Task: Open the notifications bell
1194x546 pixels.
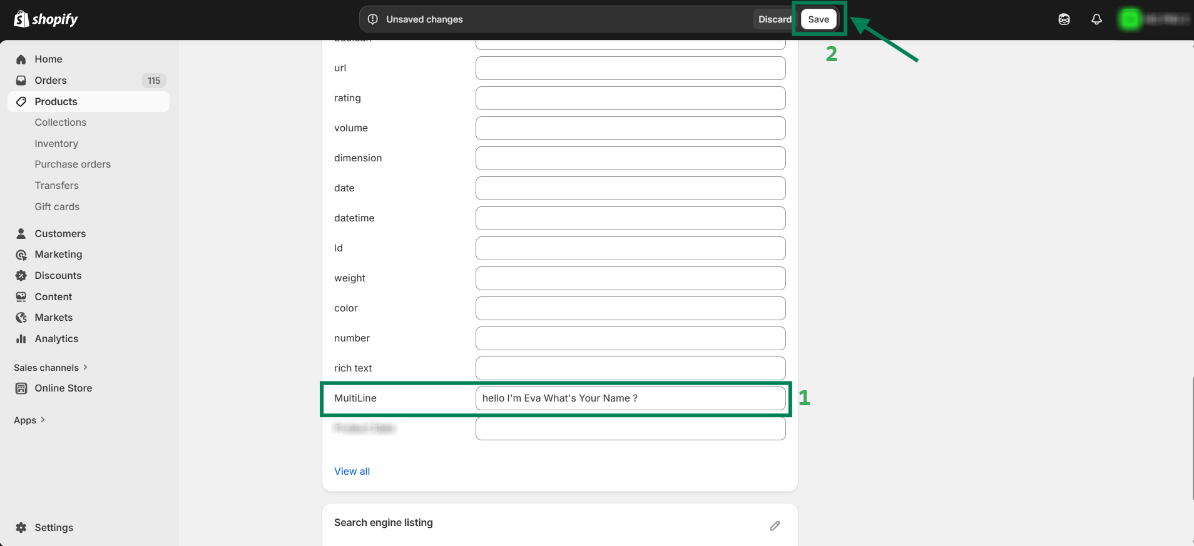Action: tap(1096, 19)
